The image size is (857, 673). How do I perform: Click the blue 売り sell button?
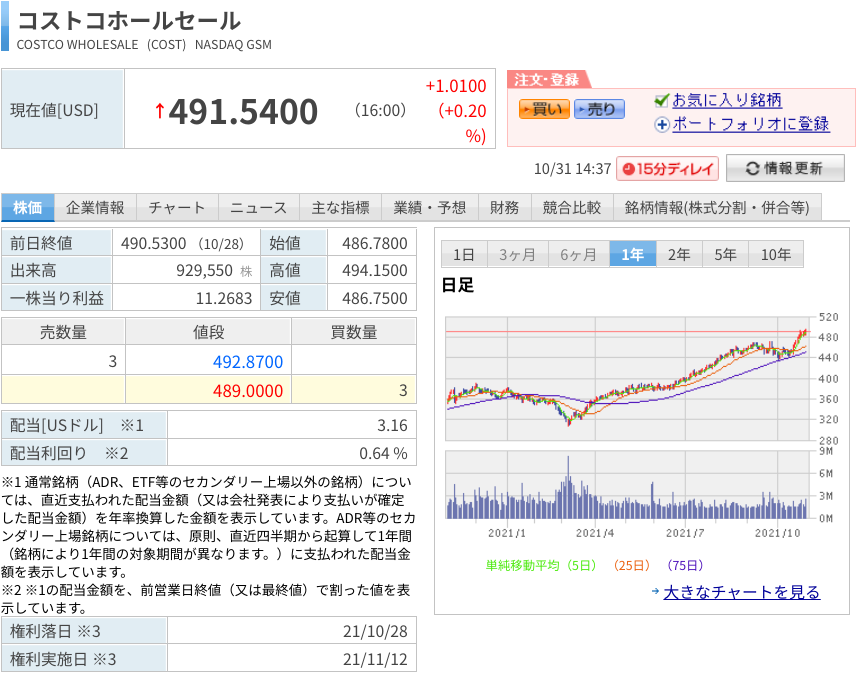599,109
